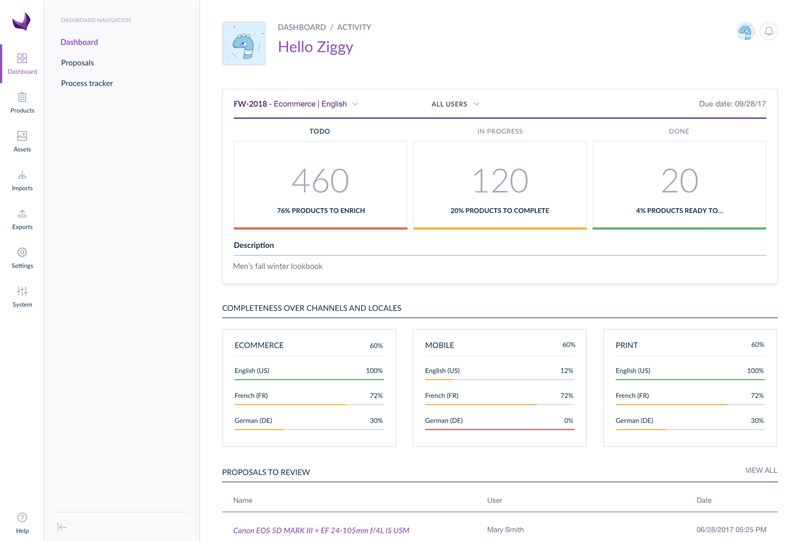Viewport: 800px width, 541px height.
Task: Open the System sliders icon
Action: 22,296
